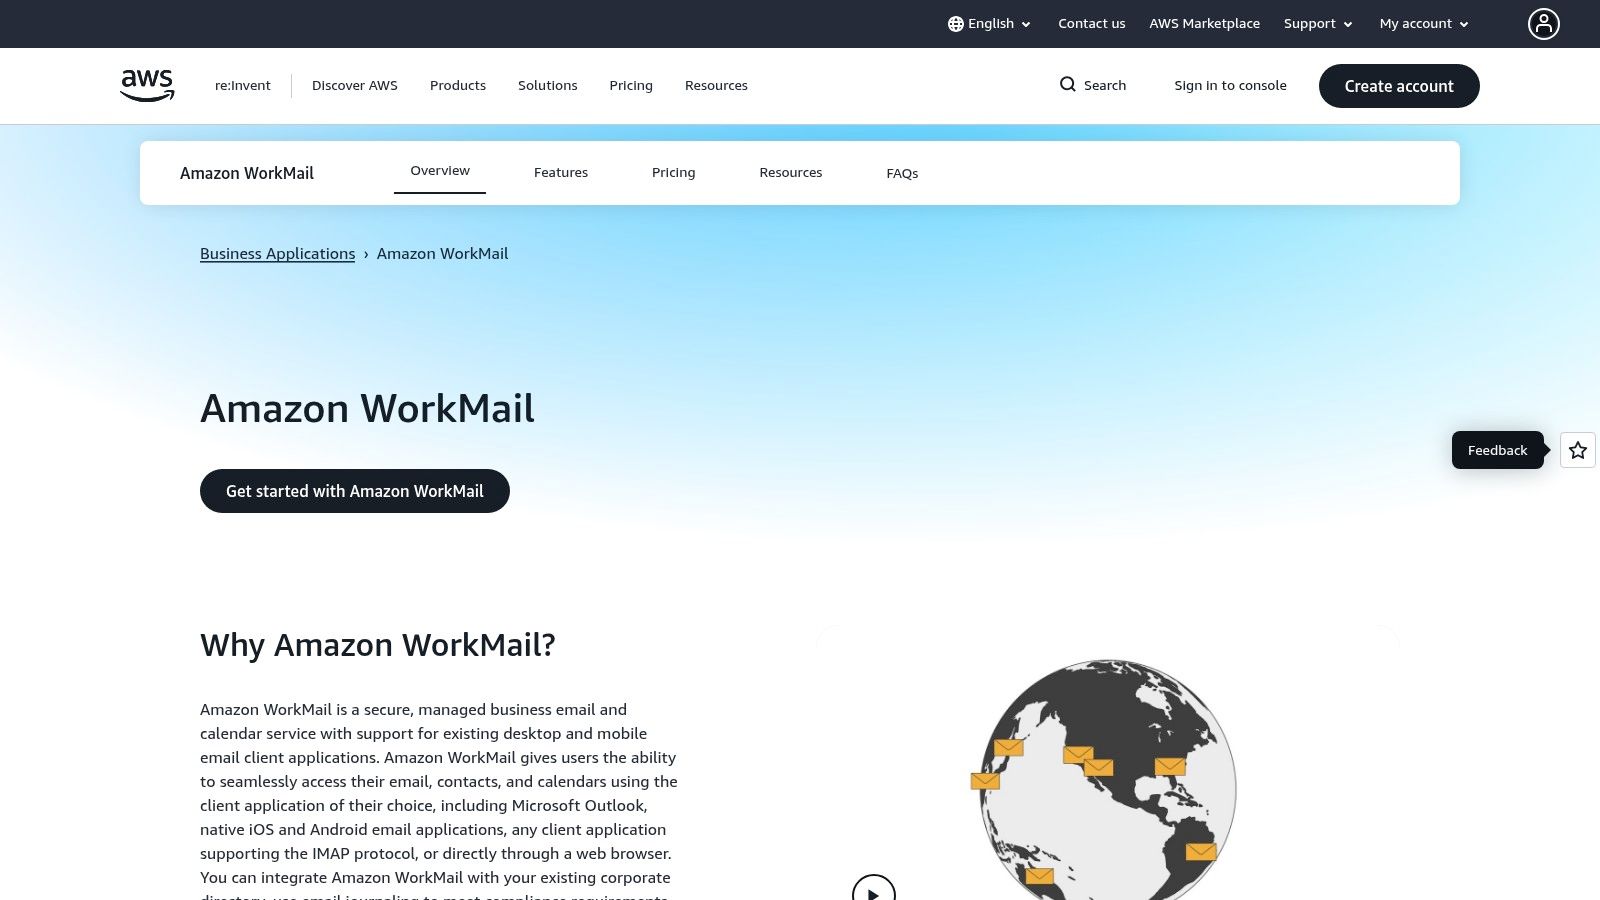The width and height of the screenshot is (1600, 900).
Task: Open the Feedback panel
Action: click(x=1497, y=450)
